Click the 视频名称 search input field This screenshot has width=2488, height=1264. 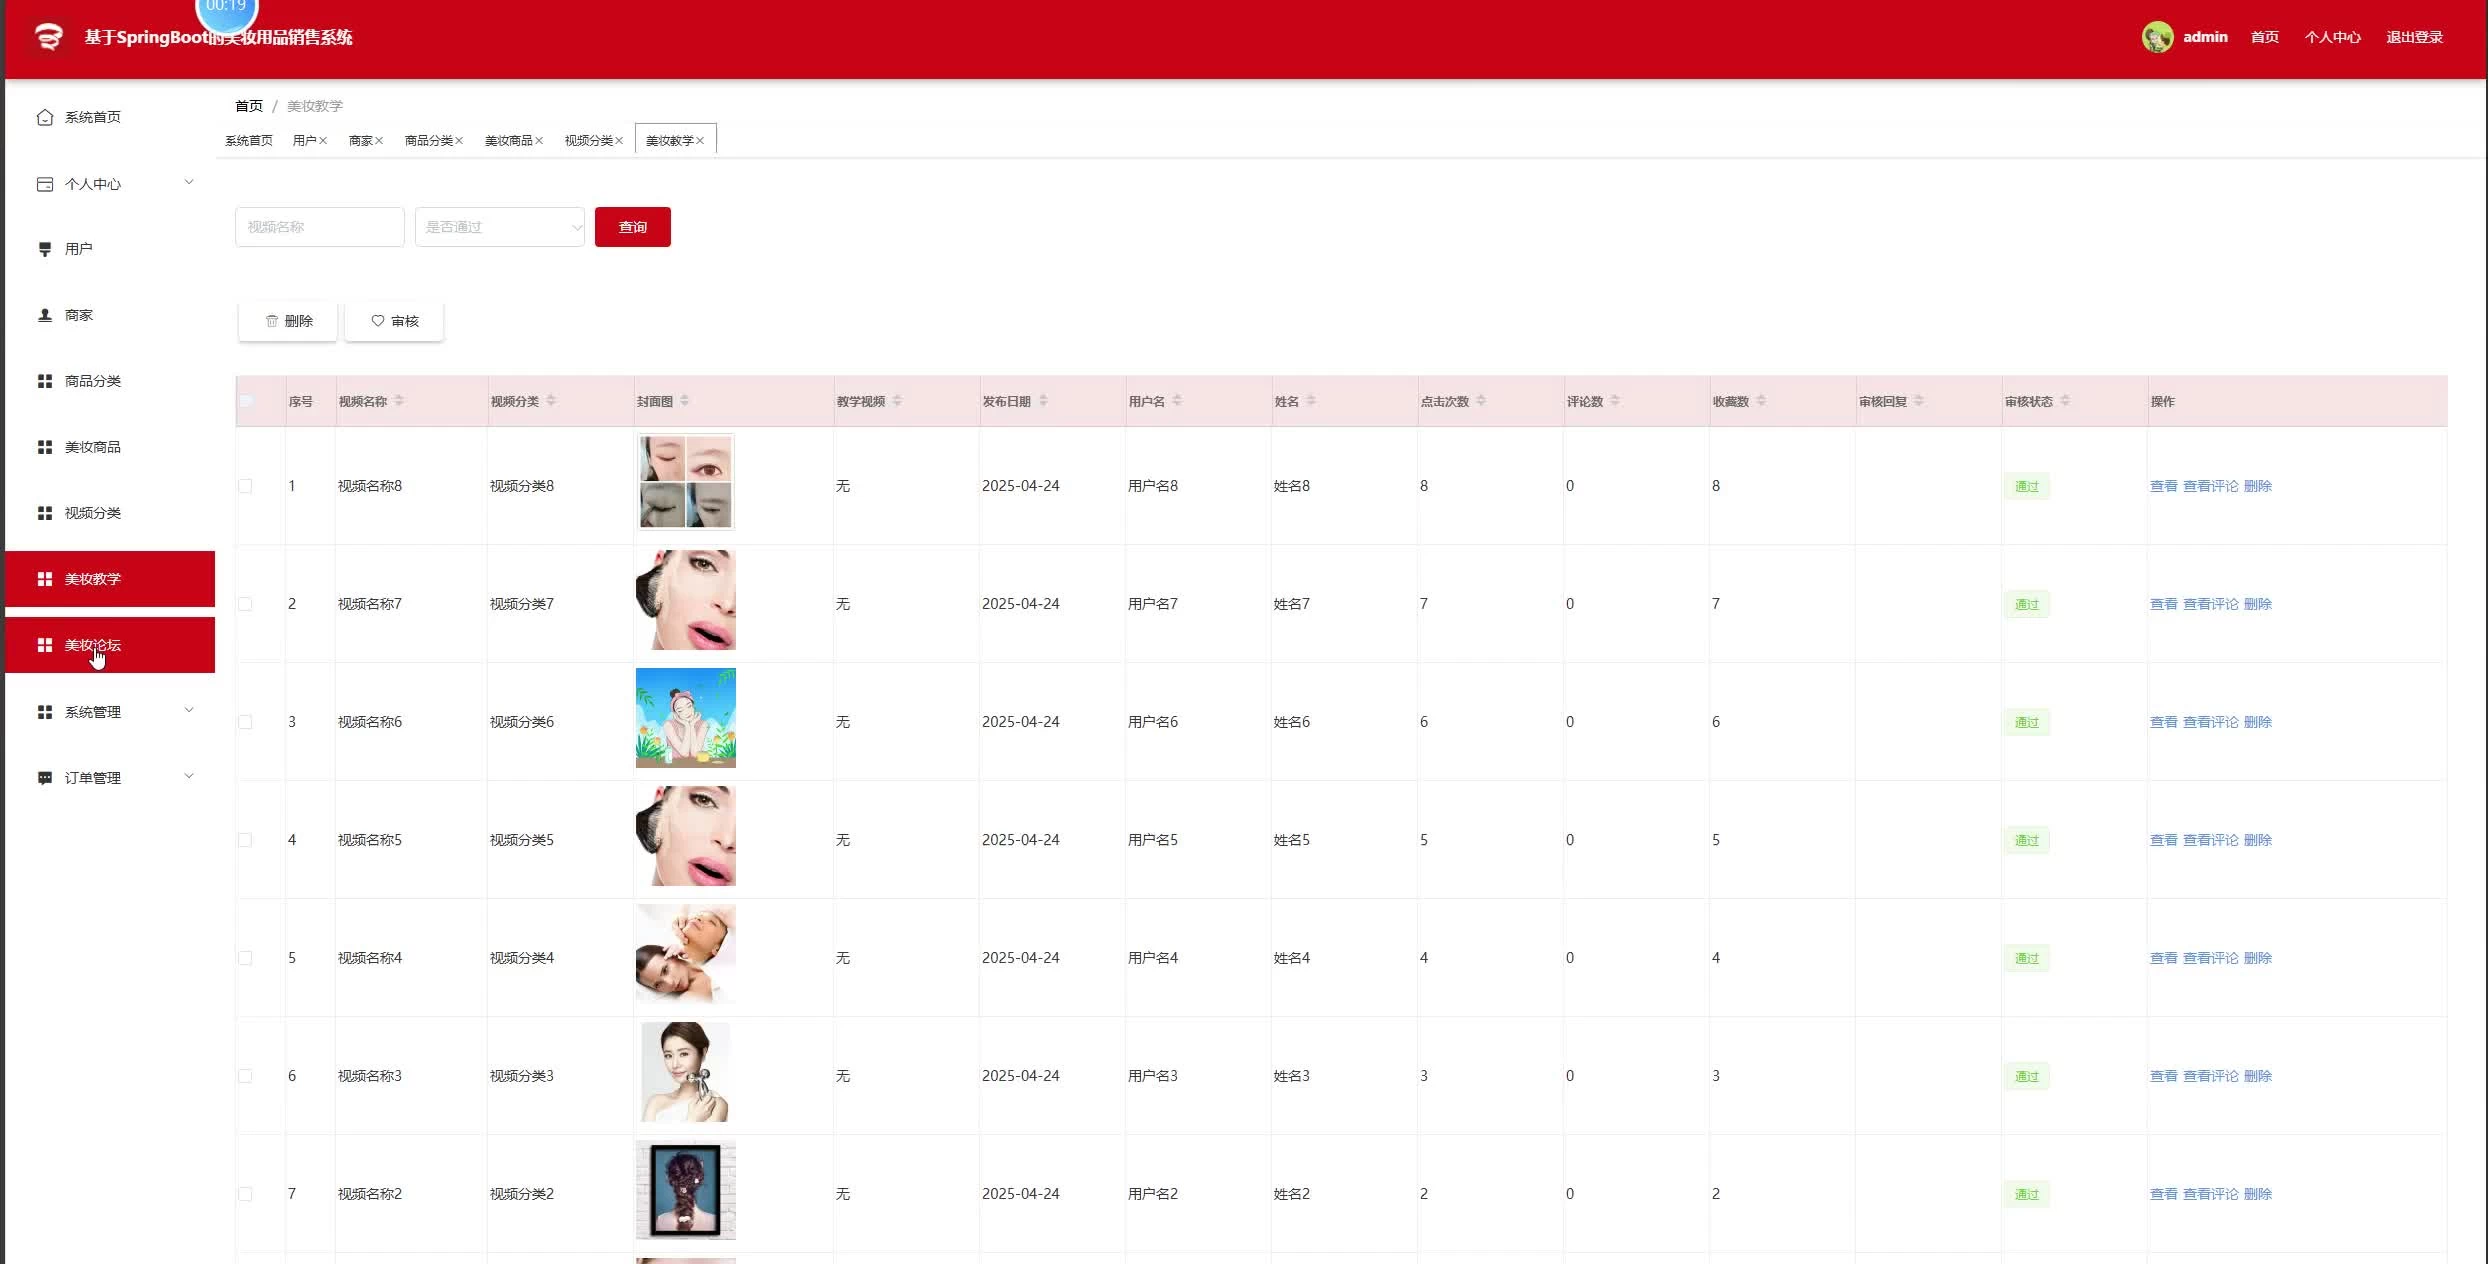pos(319,227)
